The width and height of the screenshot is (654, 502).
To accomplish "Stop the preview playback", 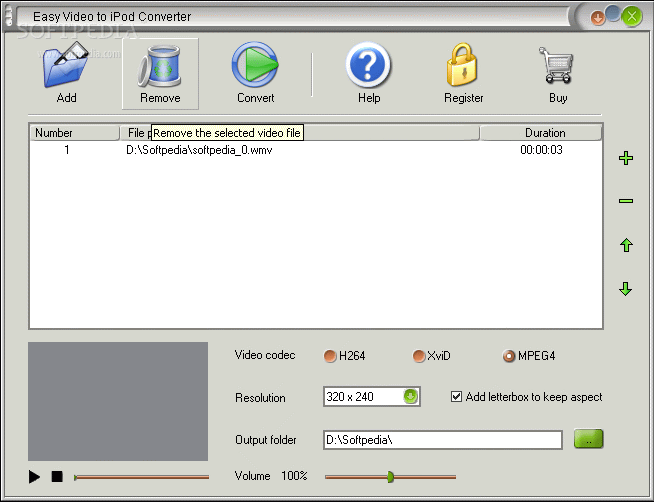I will pyautogui.click(x=57, y=476).
